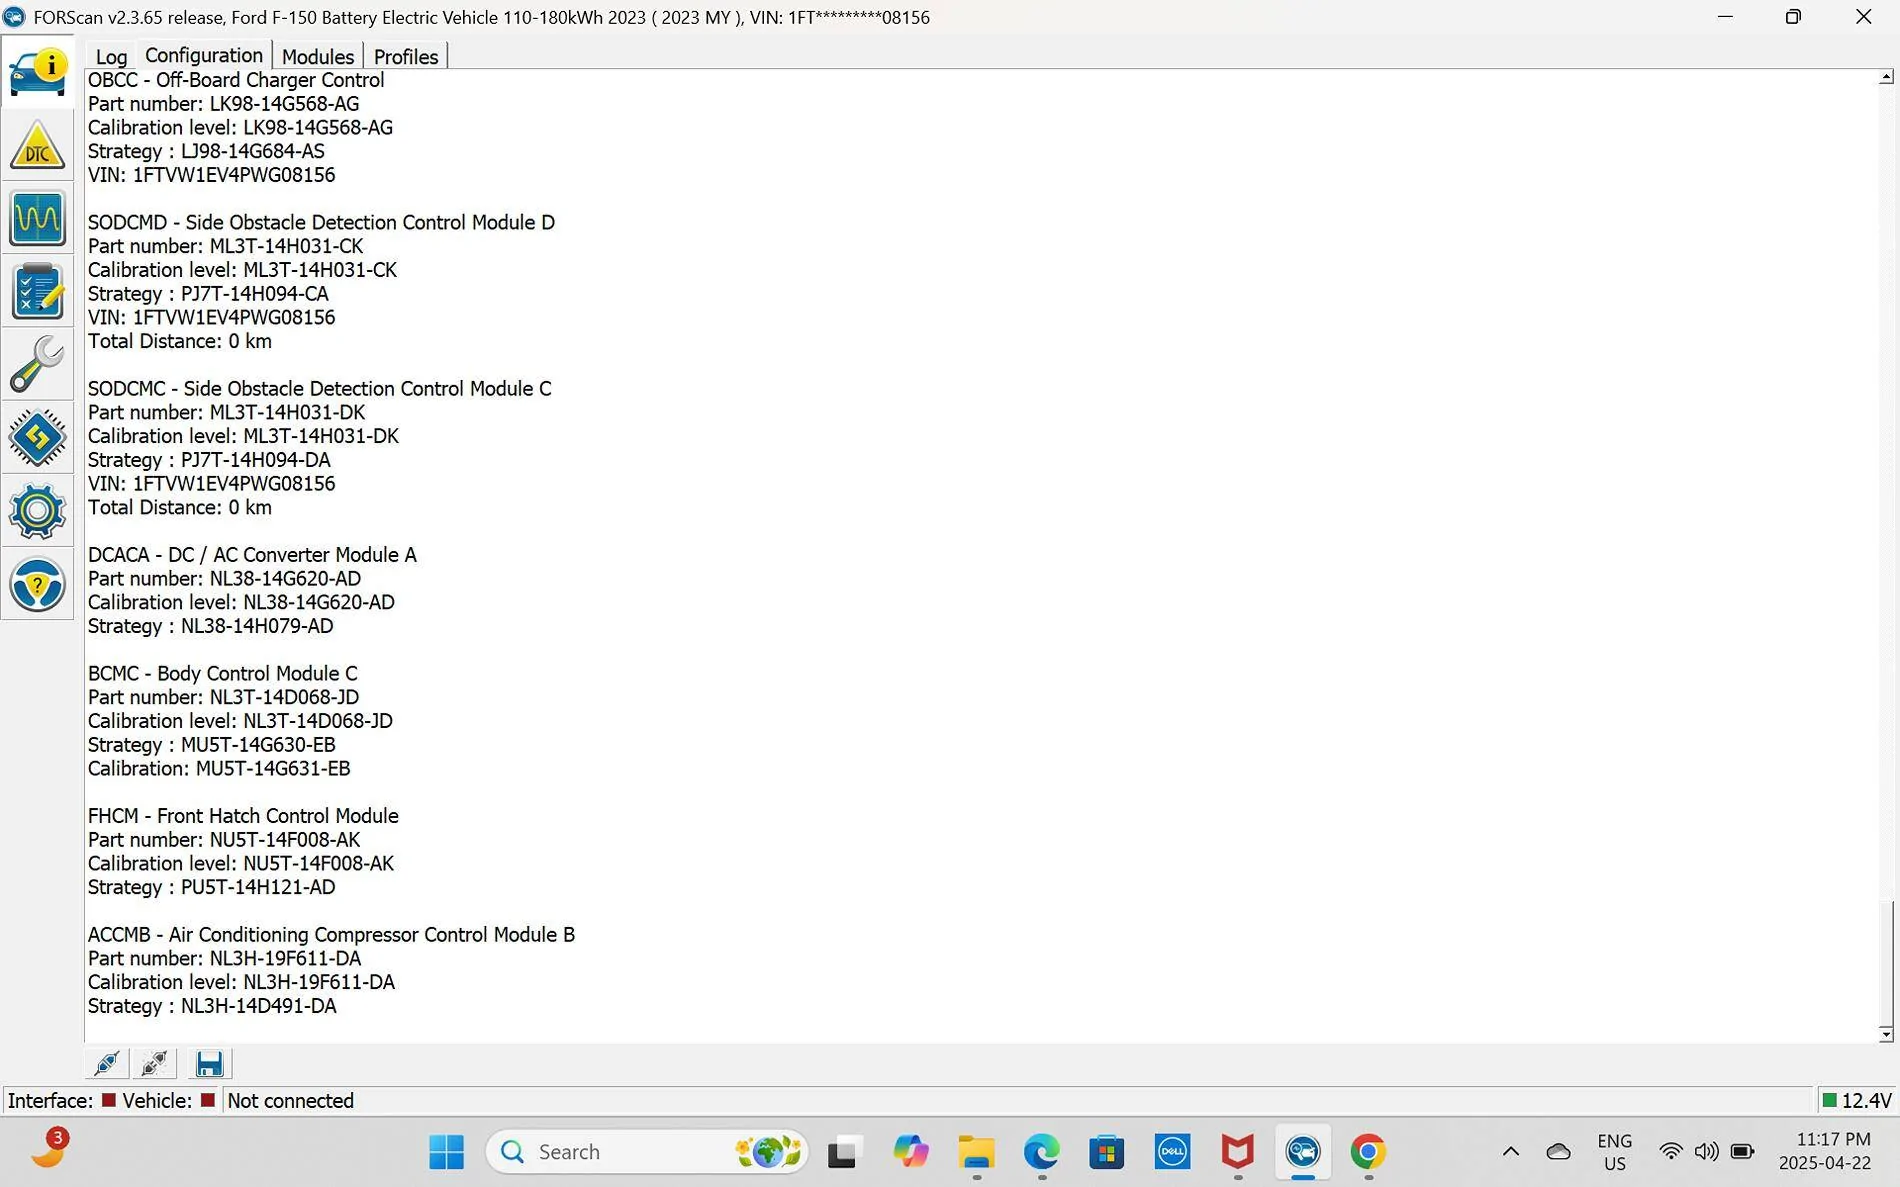
Task: Open the steering wheel Help section
Action: pyautogui.click(x=38, y=584)
